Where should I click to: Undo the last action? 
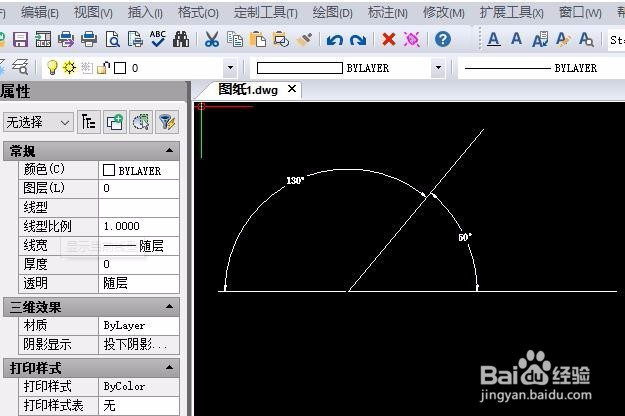pos(334,40)
